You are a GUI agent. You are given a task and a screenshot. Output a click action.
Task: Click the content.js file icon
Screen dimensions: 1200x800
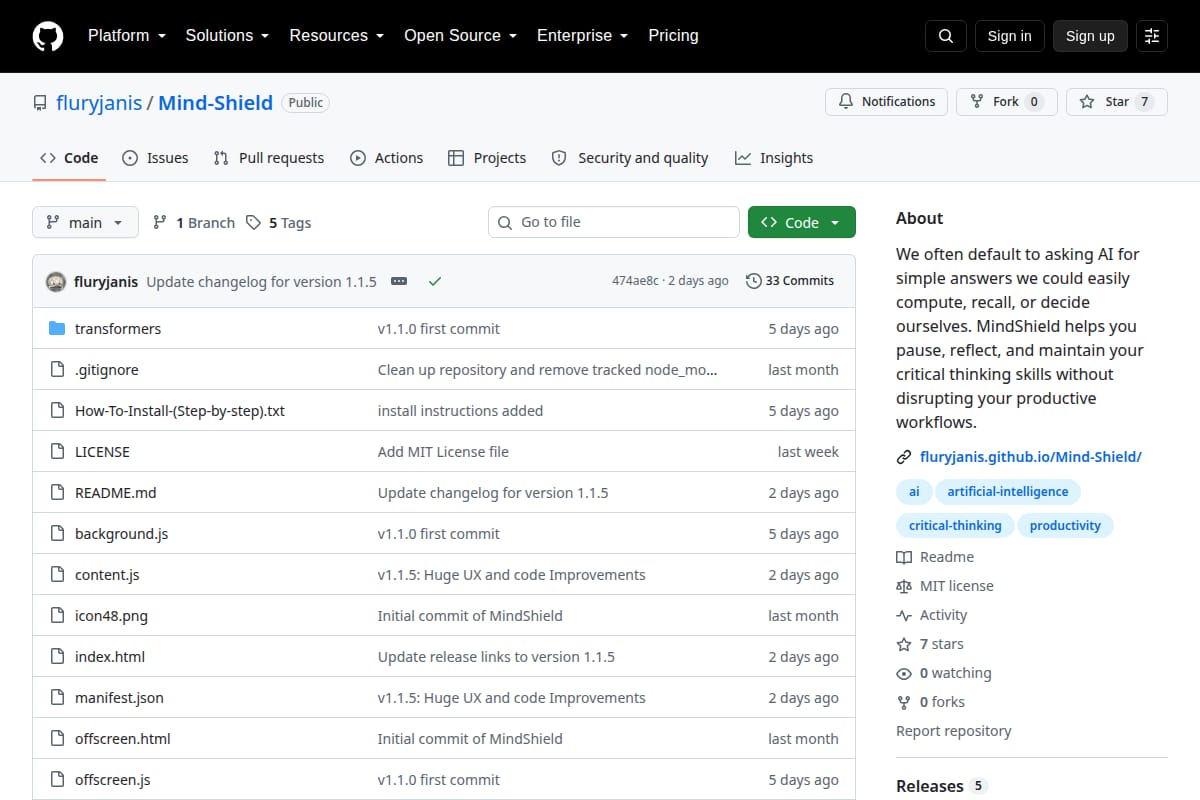point(57,574)
